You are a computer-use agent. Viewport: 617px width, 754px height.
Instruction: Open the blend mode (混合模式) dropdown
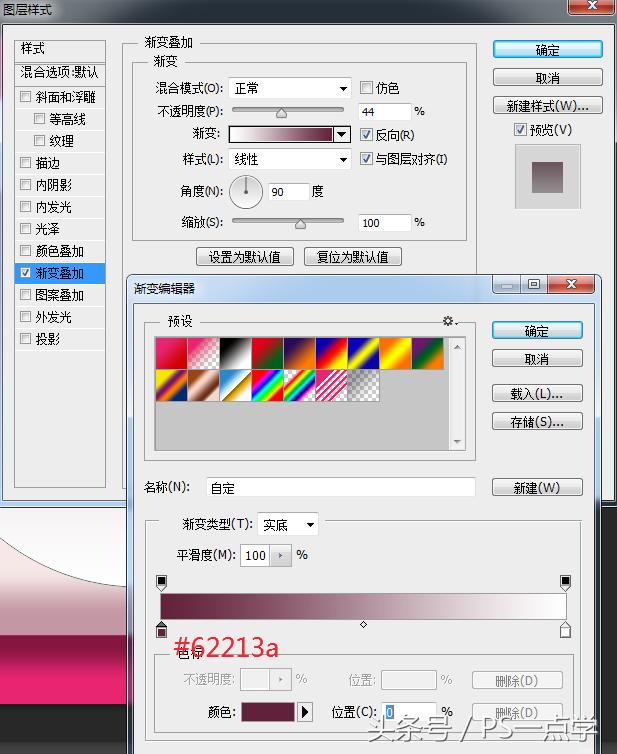(x=290, y=88)
